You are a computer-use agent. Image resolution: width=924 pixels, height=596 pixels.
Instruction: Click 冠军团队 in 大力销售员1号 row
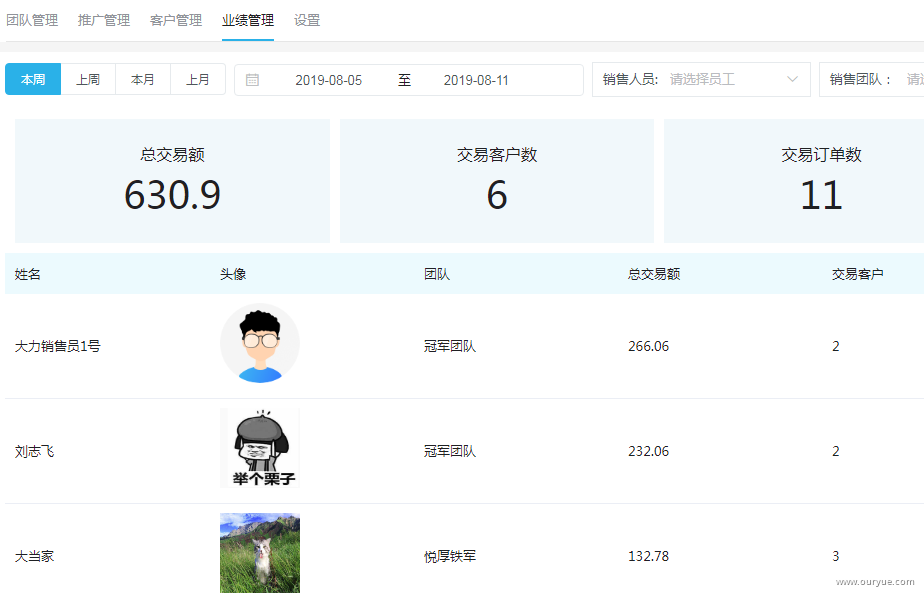pos(450,346)
